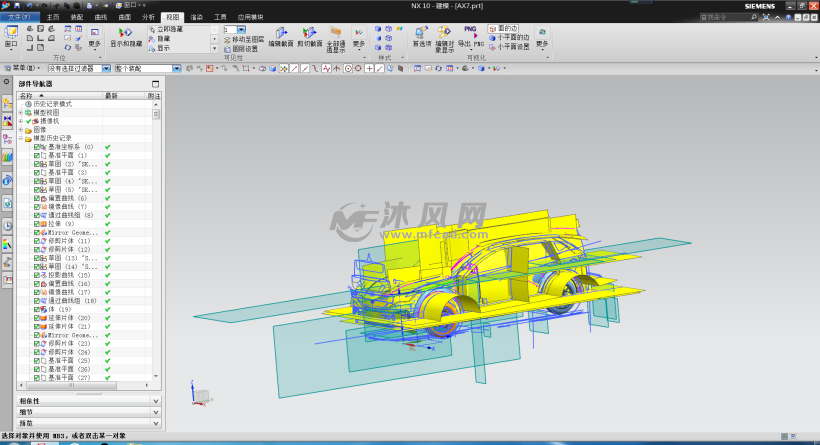The width and height of the screenshot is (820, 445).
Task: Open the 文件(F) menu
Action: coord(19,17)
